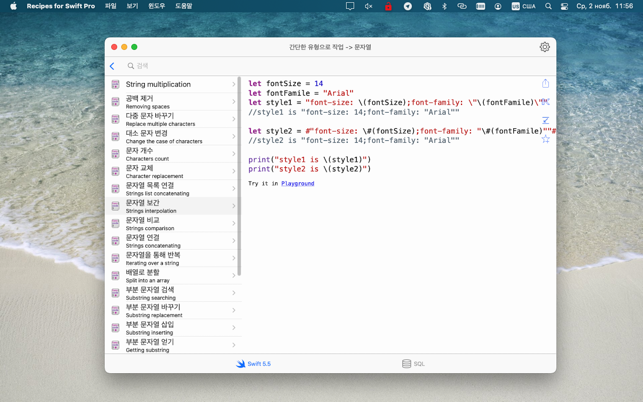Click the muted volume icon in menu bar
643x402 pixels.
pyautogui.click(x=368, y=6)
